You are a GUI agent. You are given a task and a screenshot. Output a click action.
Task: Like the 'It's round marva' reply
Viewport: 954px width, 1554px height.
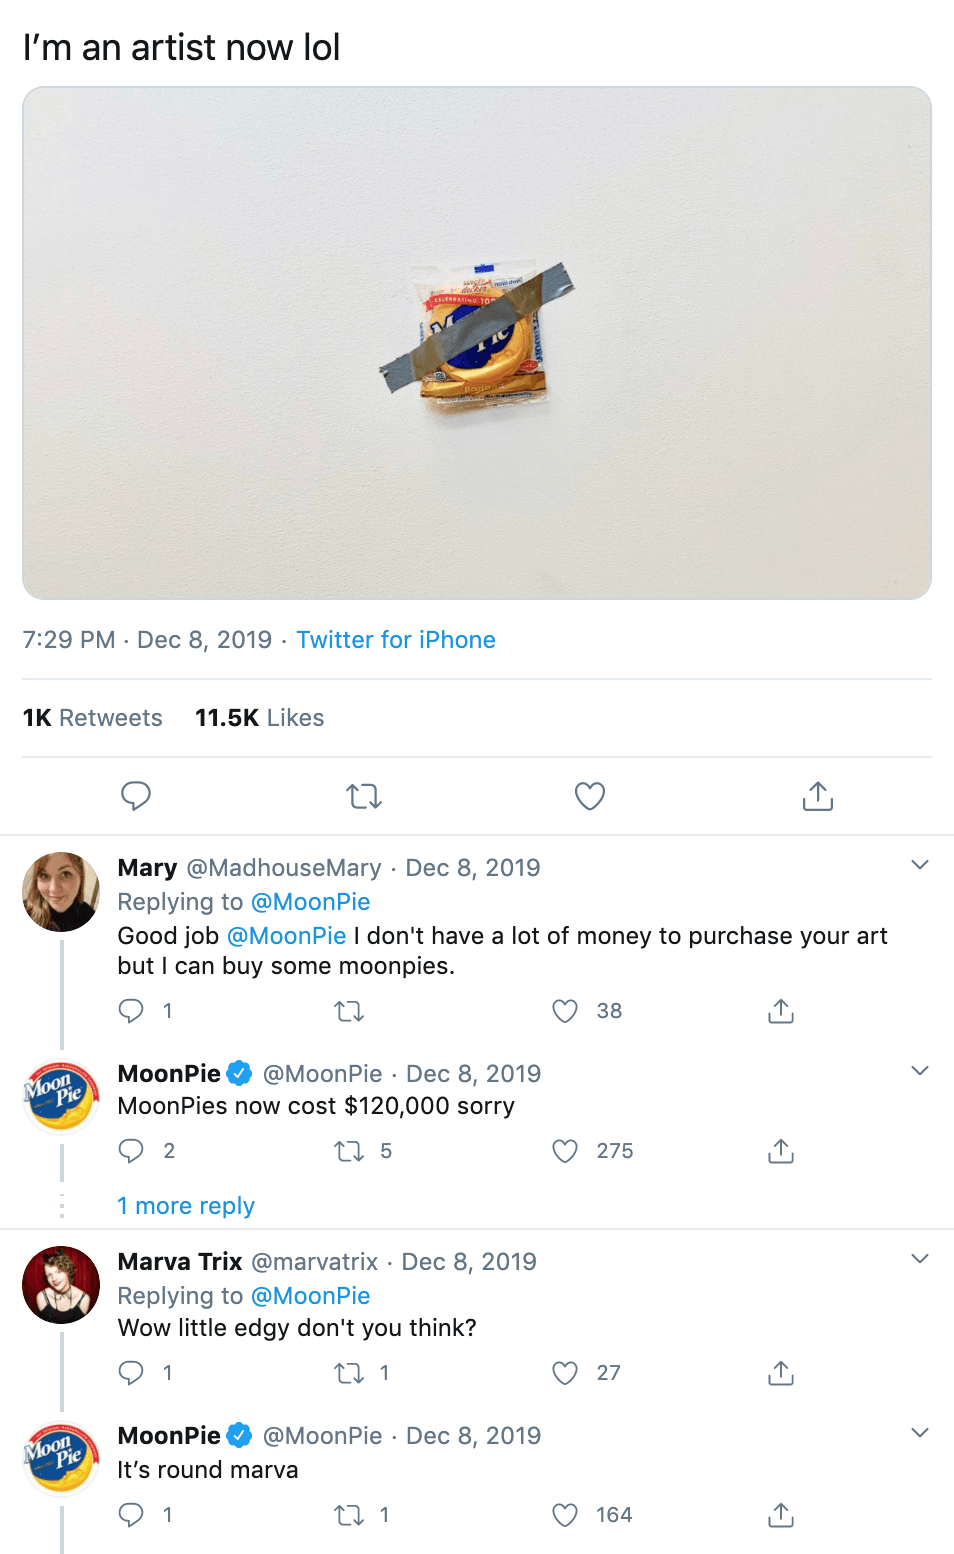565,1515
